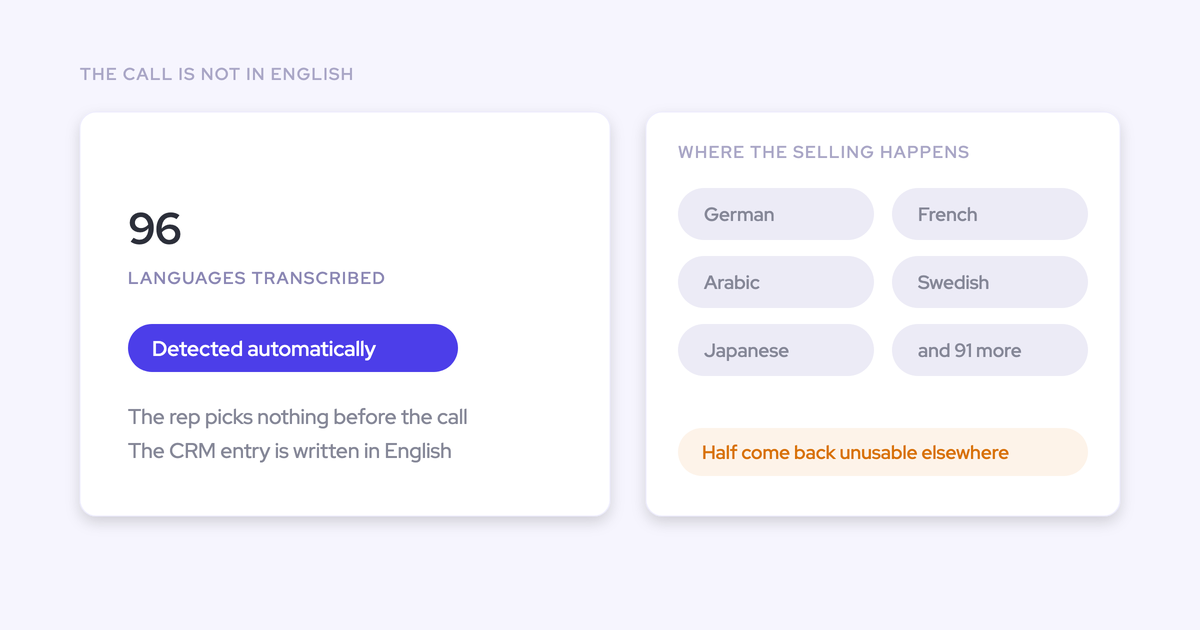1200x630 pixels.
Task: Select the French language pill
Action: (990, 214)
